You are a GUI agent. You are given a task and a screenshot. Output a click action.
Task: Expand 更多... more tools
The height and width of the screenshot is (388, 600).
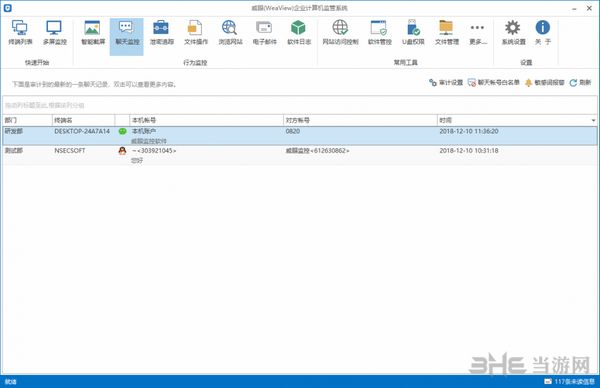478,33
